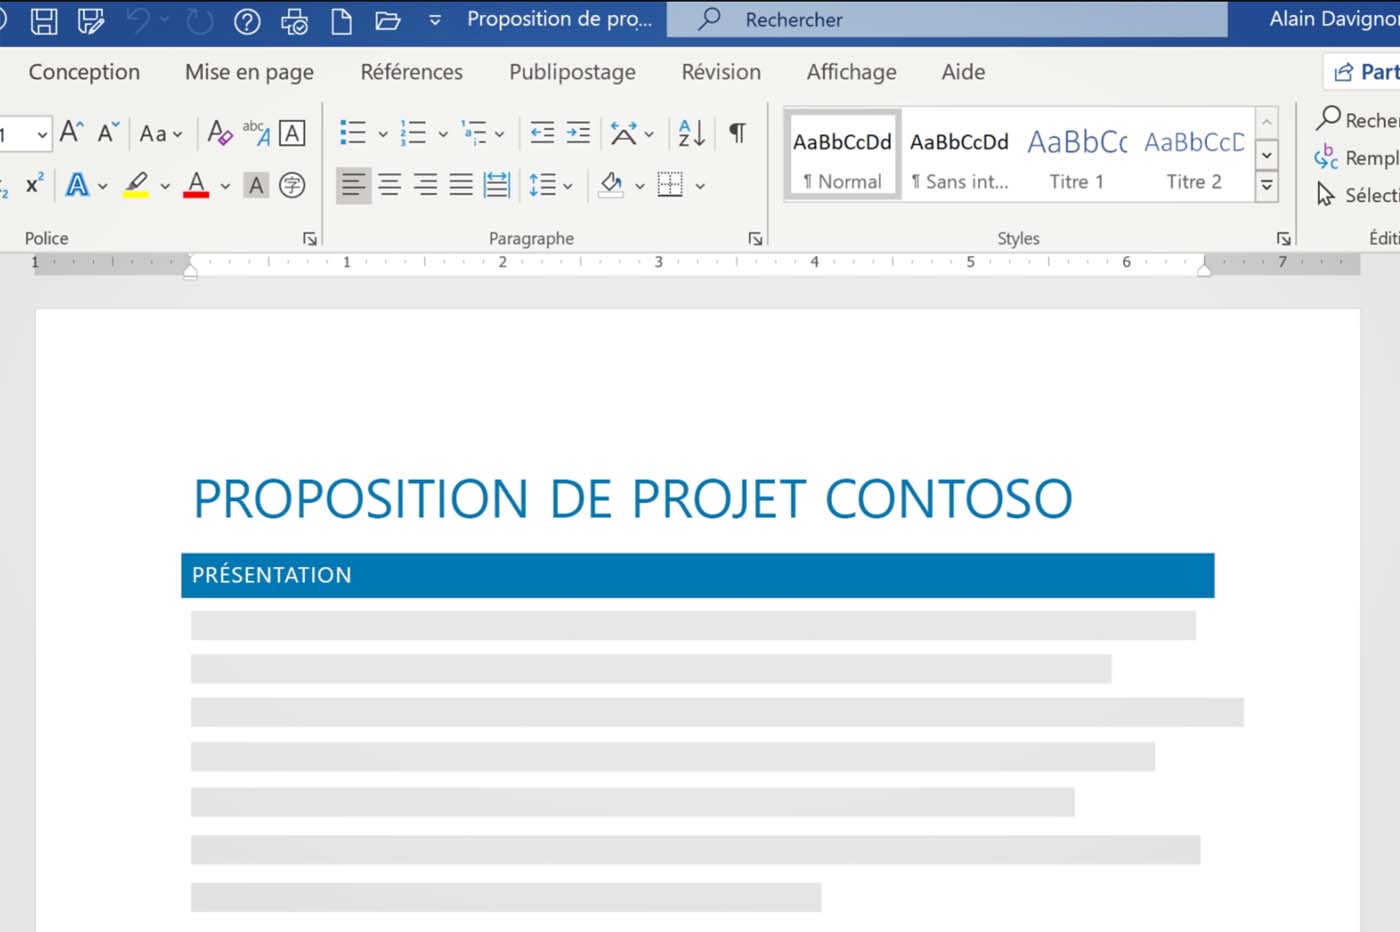Toggle paragraph marks pilcrow
The height and width of the screenshot is (932, 1400).
pos(737,132)
